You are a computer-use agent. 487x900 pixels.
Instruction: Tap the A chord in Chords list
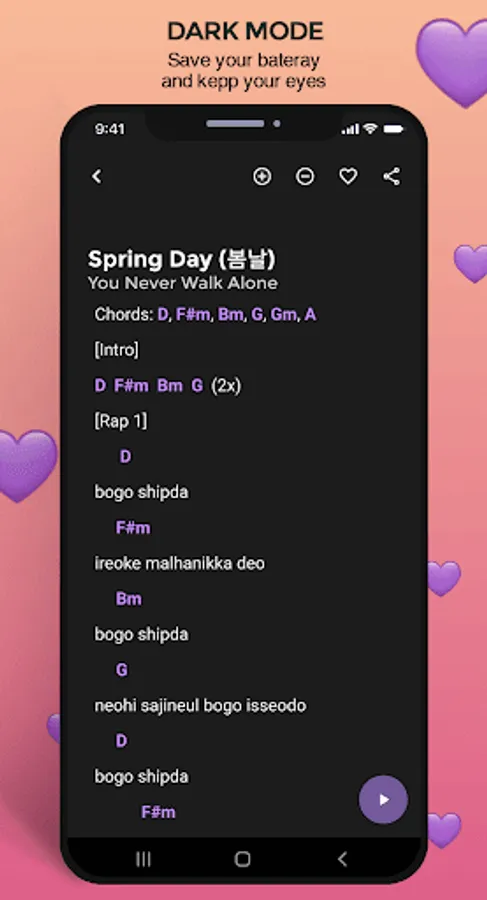click(310, 315)
